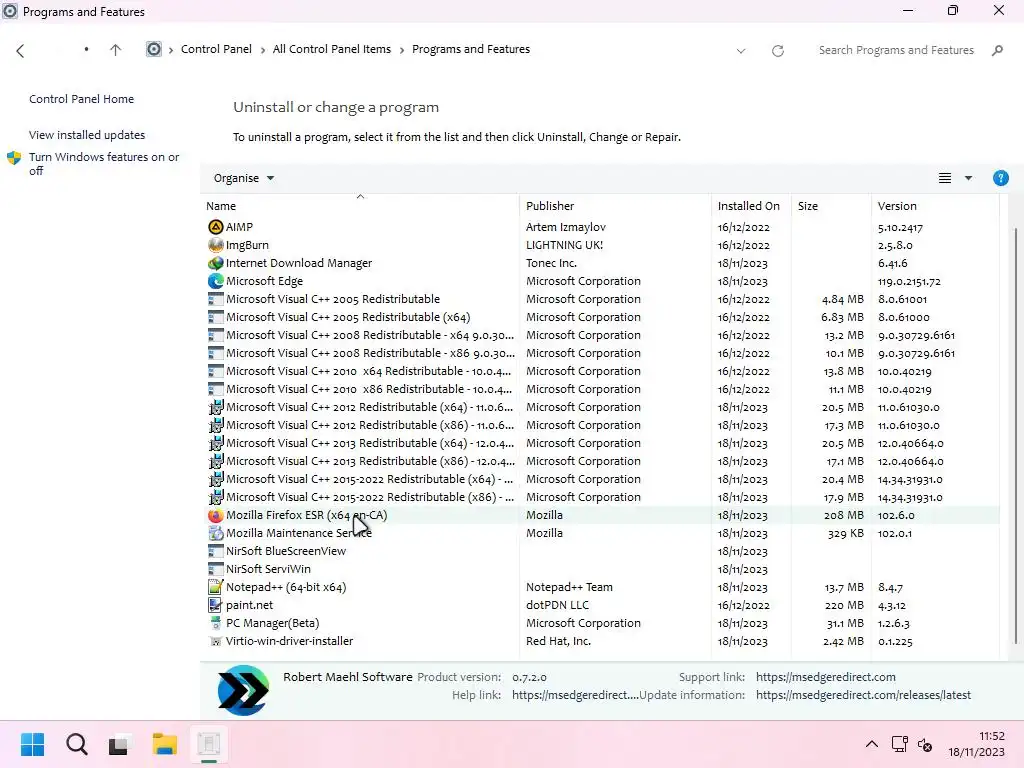Open the Organise dropdown menu
This screenshot has height=768, width=1024.
(244, 178)
